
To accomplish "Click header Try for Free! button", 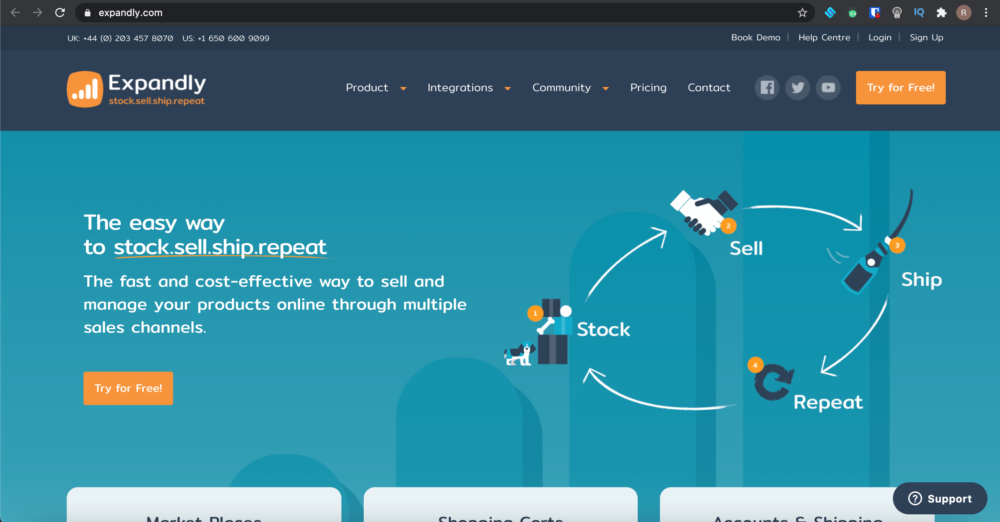I will 901,87.
